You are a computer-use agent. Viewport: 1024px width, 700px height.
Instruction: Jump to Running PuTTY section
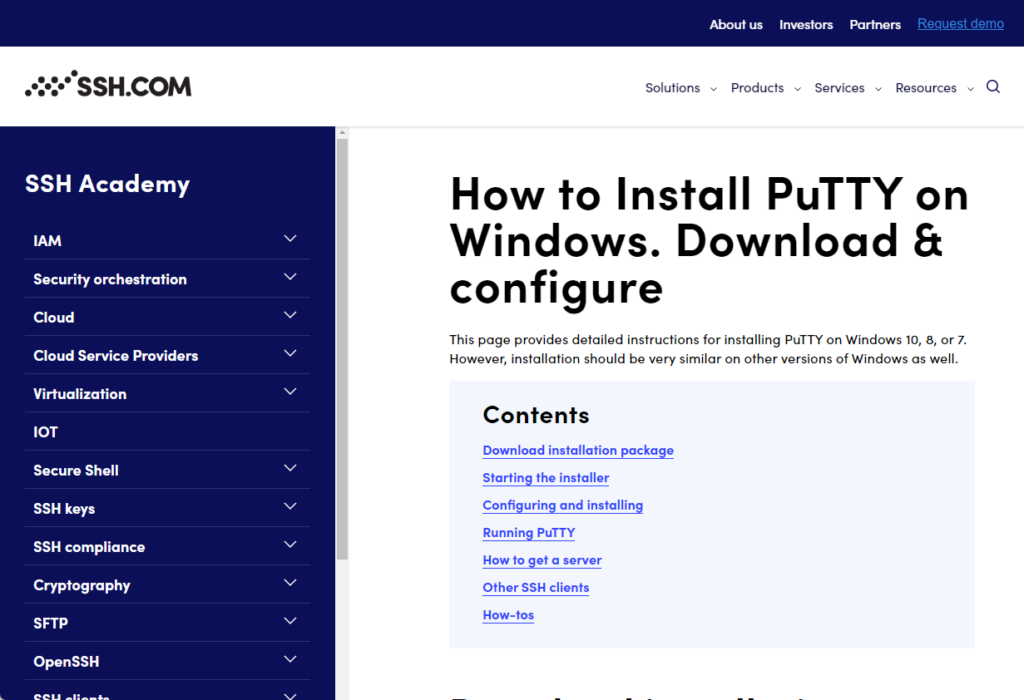(528, 533)
